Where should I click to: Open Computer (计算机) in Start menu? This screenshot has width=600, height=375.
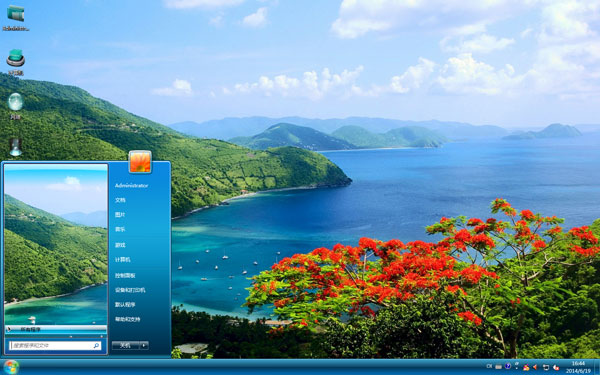pyautogui.click(x=122, y=260)
